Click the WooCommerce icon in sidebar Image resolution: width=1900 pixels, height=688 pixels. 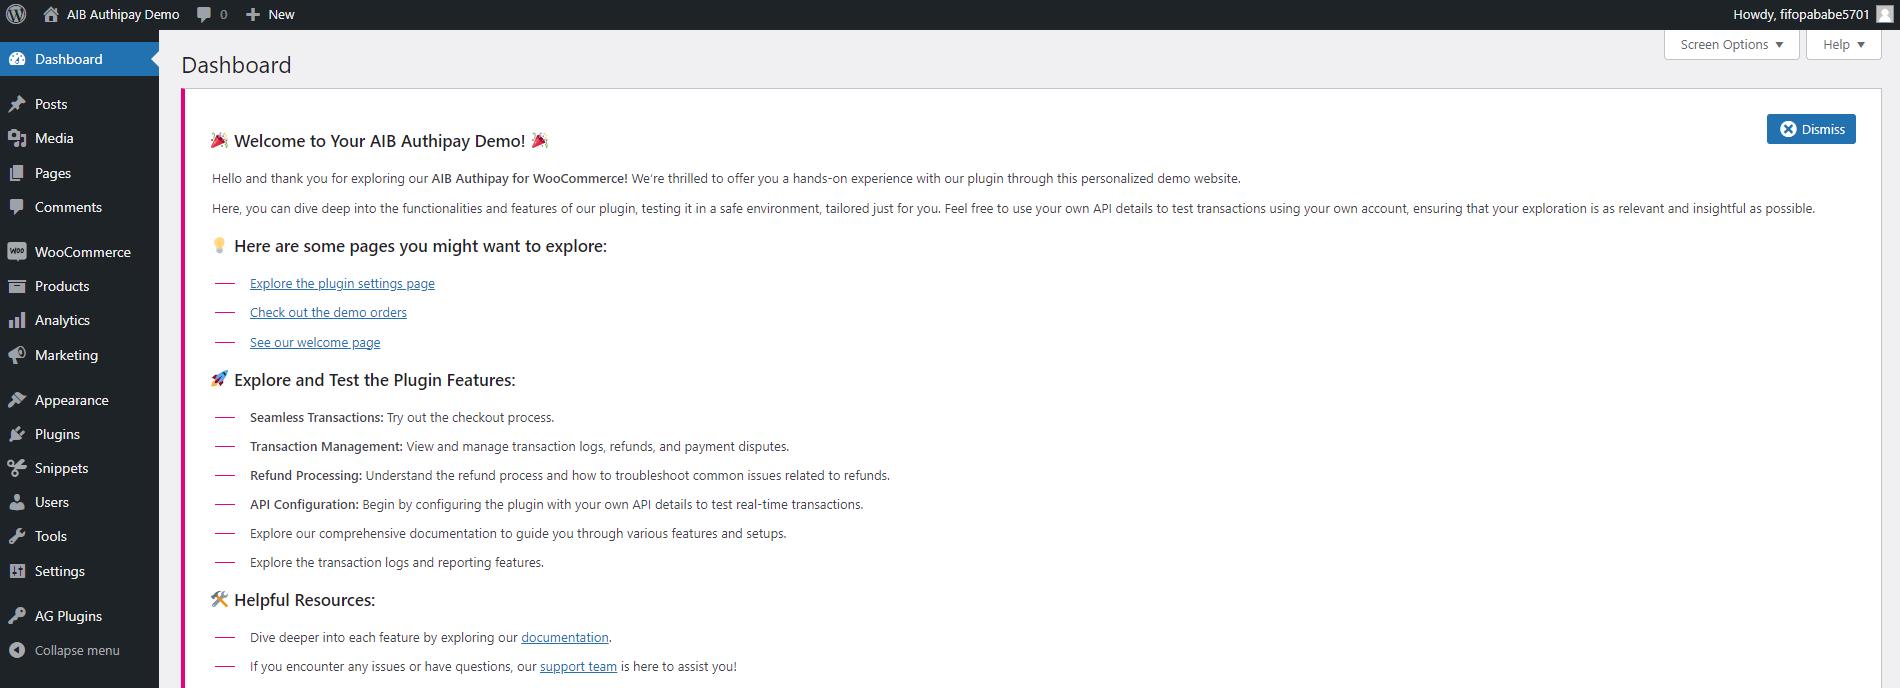[x=17, y=252]
